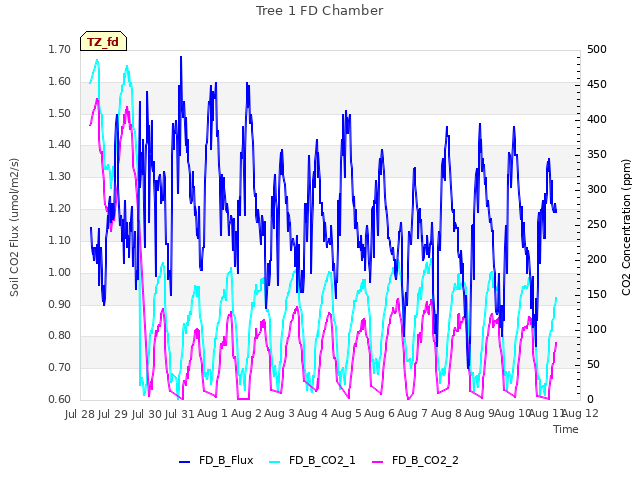Click the 0 right axis value
The height and width of the screenshot is (480, 640).
coord(590,400)
